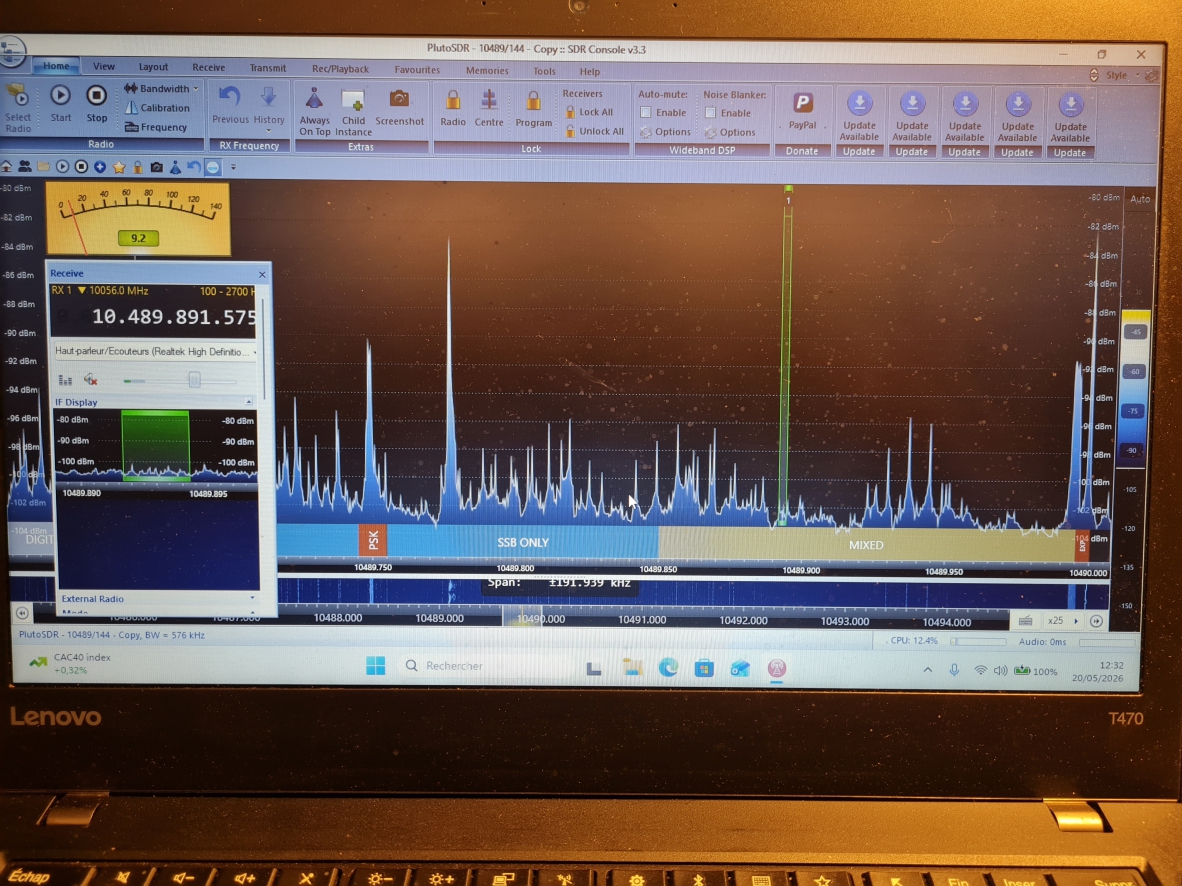The image size is (1182, 886).
Task: Open the Home ribbon tab
Action: (56, 66)
